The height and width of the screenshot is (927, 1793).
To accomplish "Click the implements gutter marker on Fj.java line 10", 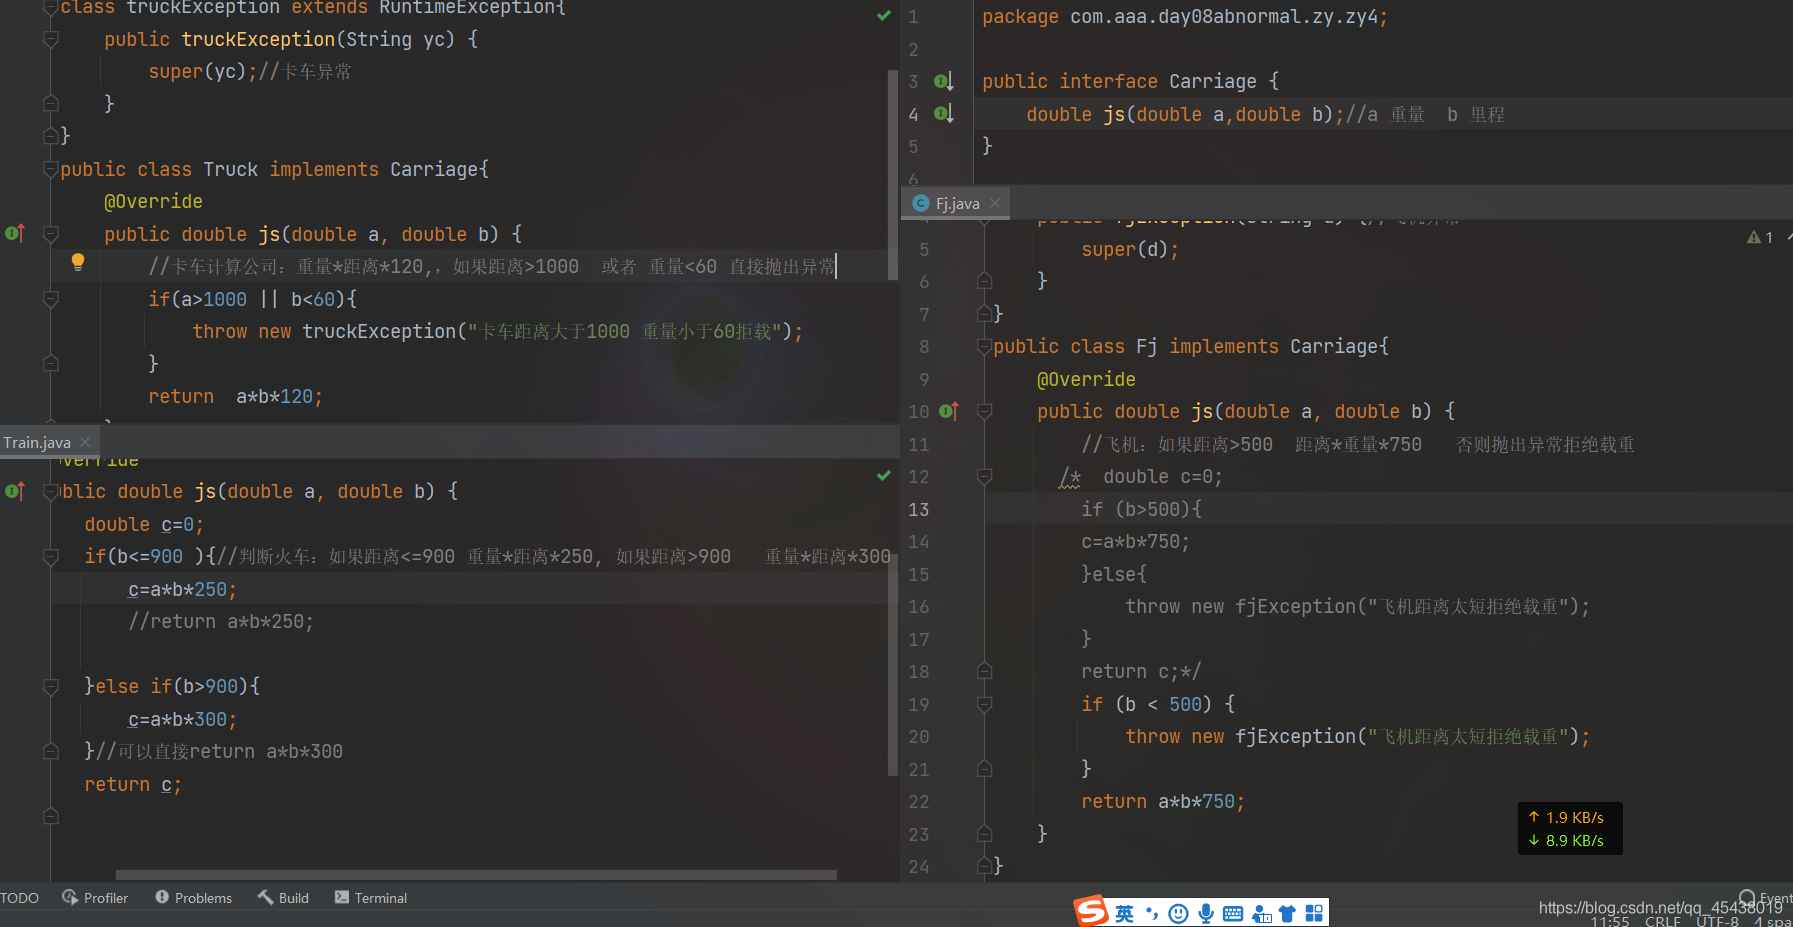I will pos(949,411).
